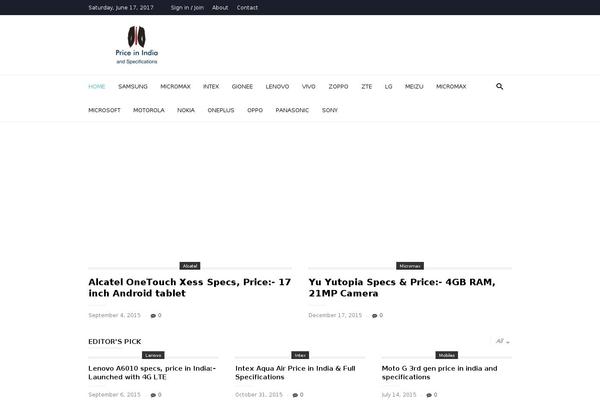Open the MICROMAX menu item next to MEIZU
The width and height of the screenshot is (600, 400).
pyautogui.click(x=451, y=87)
